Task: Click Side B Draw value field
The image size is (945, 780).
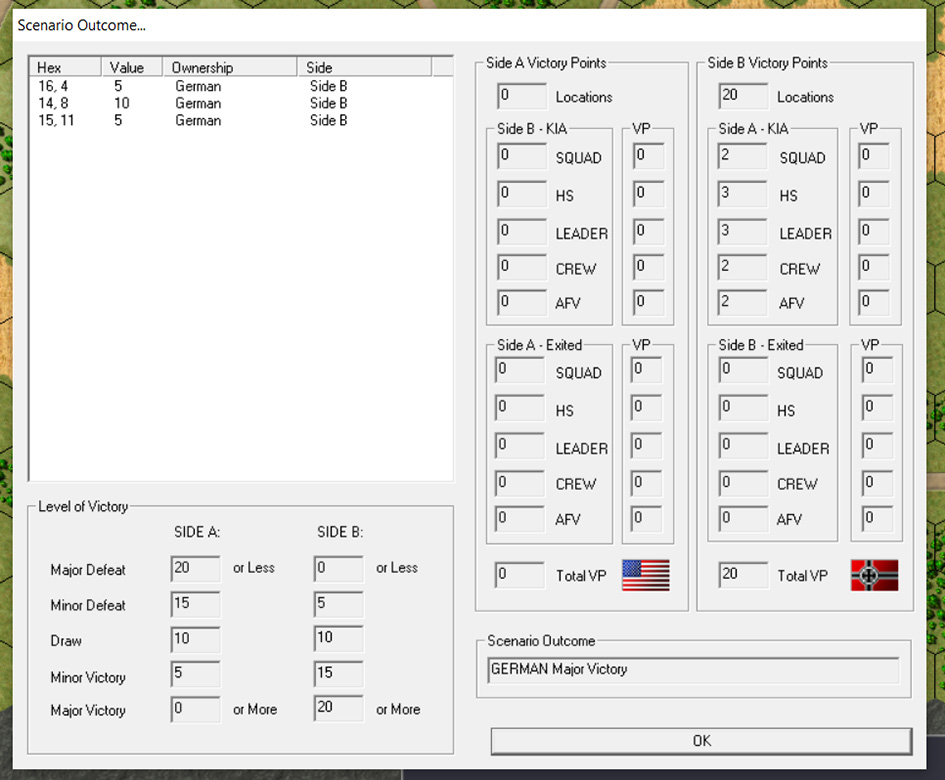Action: (x=339, y=639)
